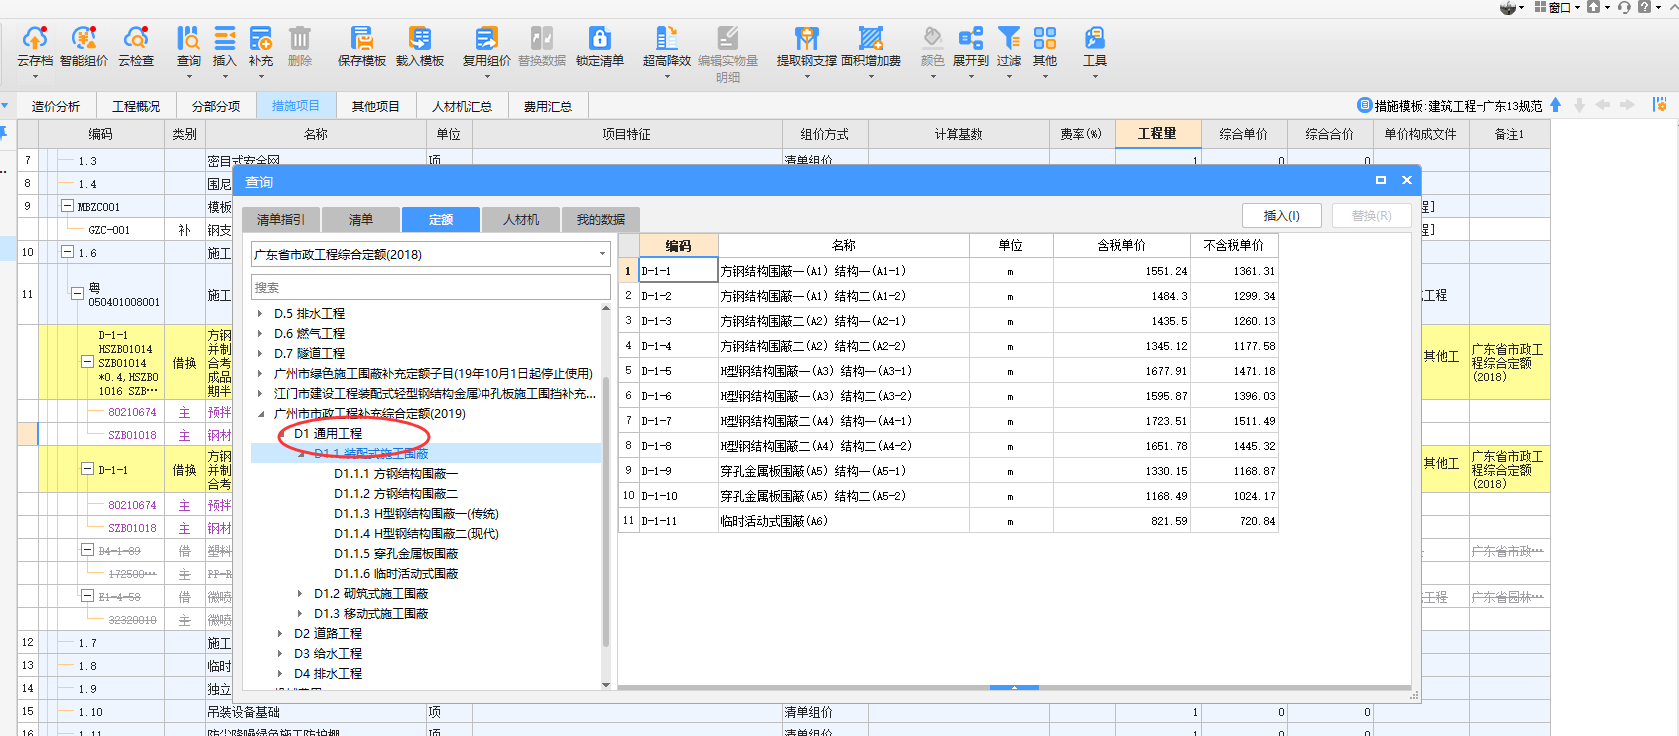The width and height of the screenshot is (1679, 736).
Task: Collapse row 1.6 in main table
Action: click(x=68, y=252)
